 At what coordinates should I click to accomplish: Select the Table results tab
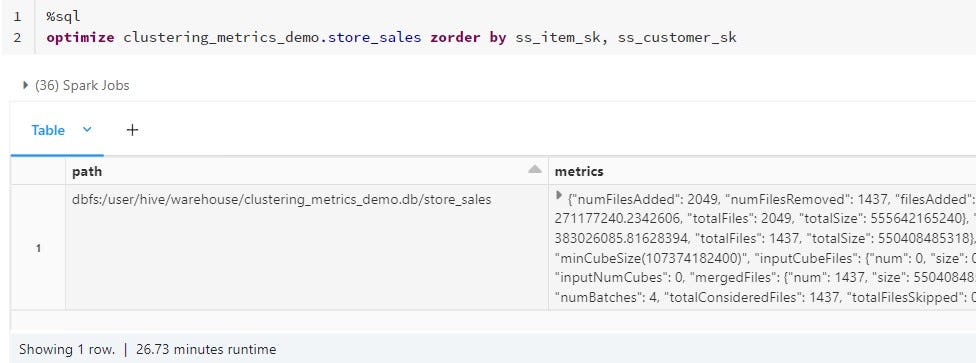click(x=48, y=130)
